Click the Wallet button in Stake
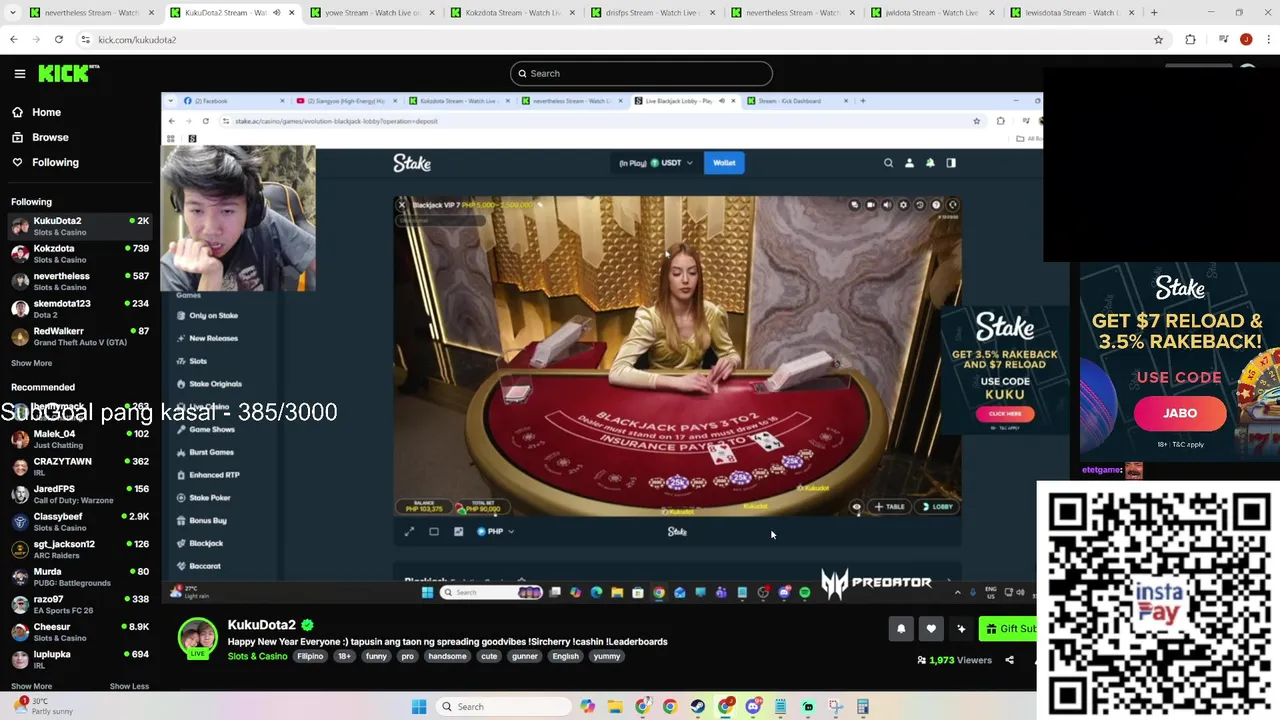This screenshot has width=1280, height=720. coord(724,163)
